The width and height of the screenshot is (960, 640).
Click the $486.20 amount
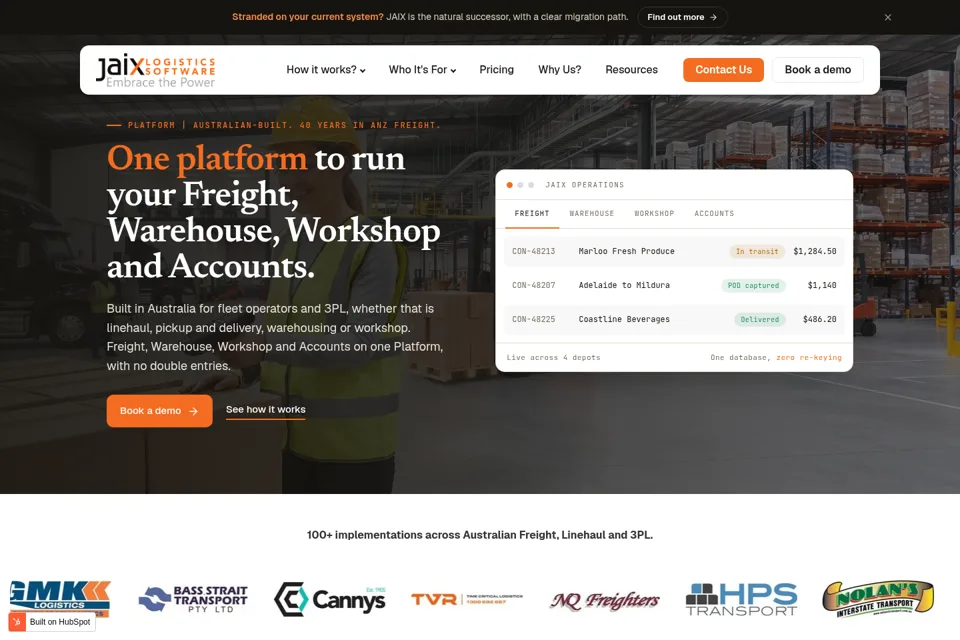(819, 319)
